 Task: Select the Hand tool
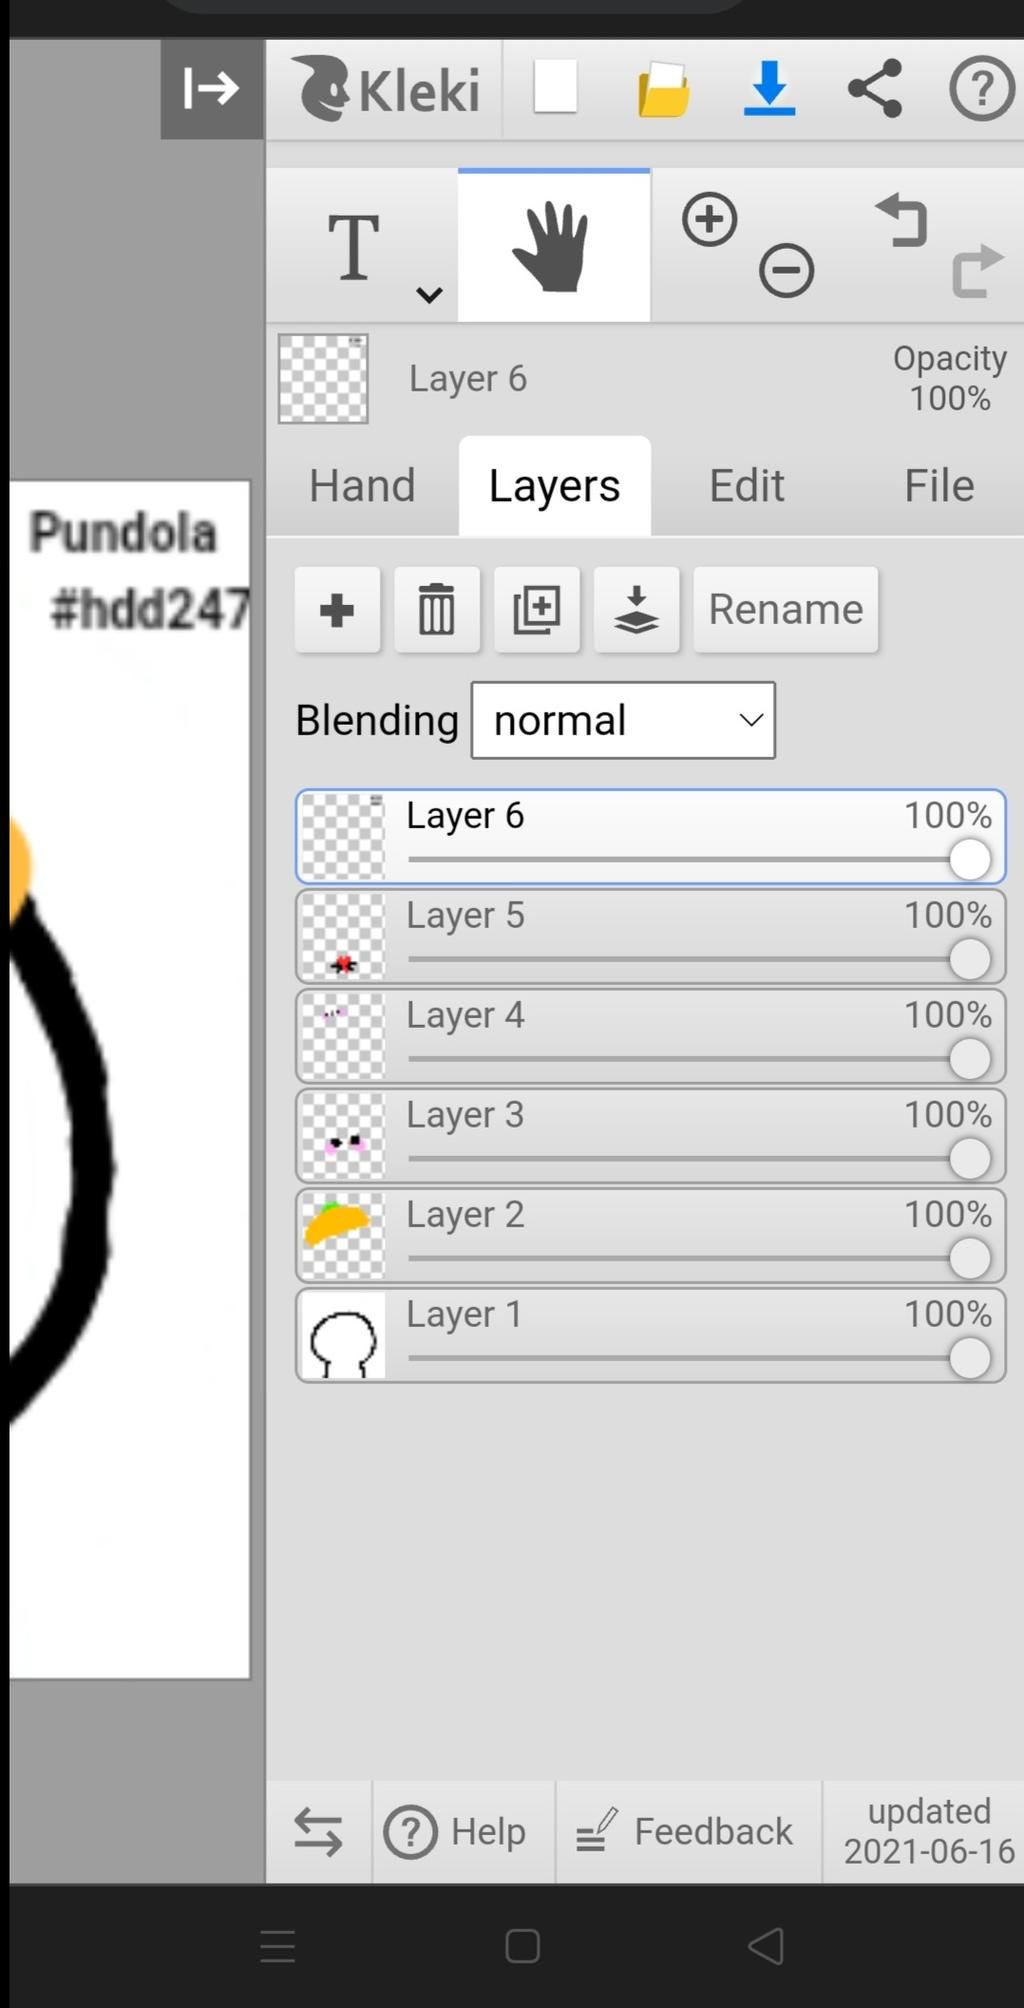(554, 246)
